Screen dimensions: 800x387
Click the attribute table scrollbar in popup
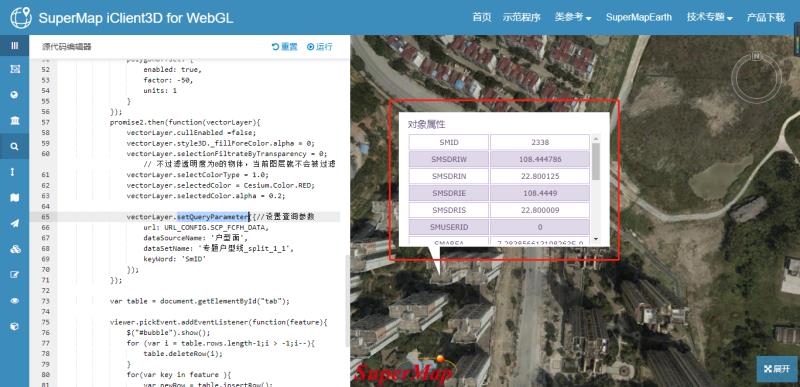(595, 161)
